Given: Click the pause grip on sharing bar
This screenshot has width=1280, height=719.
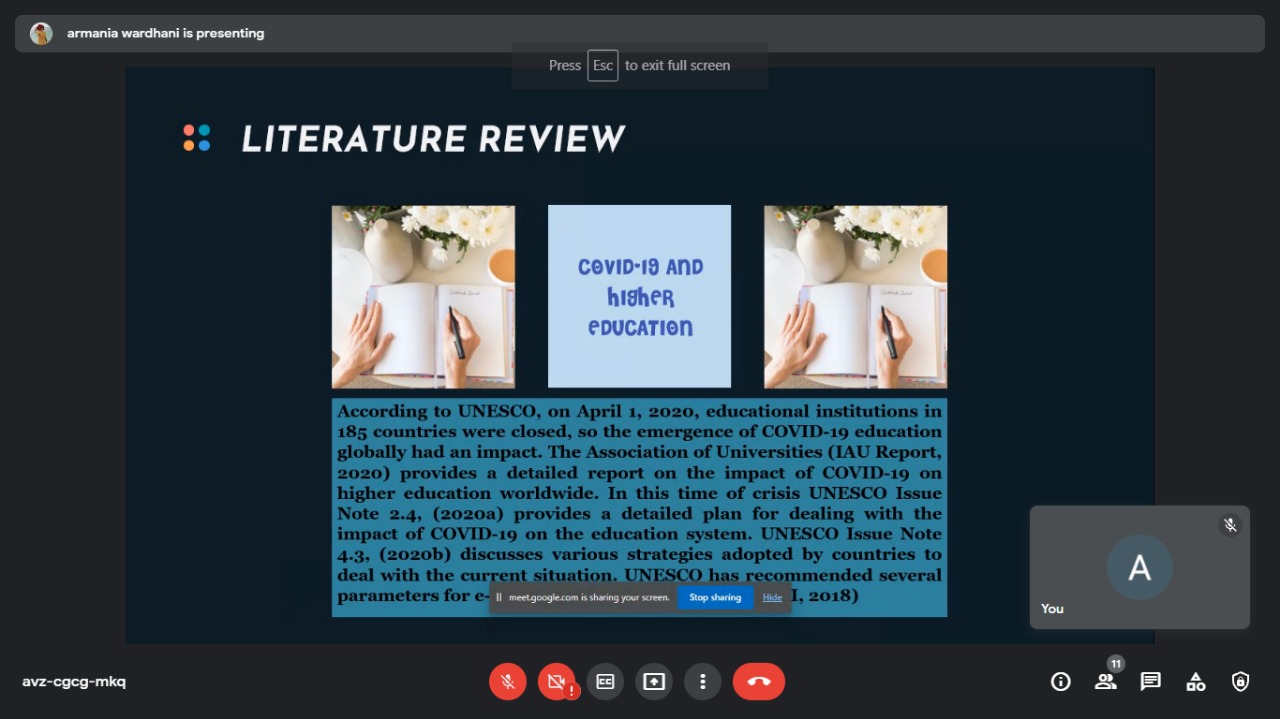Looking at the screenshot, I should pyautogui.click(x=499, y=598).
